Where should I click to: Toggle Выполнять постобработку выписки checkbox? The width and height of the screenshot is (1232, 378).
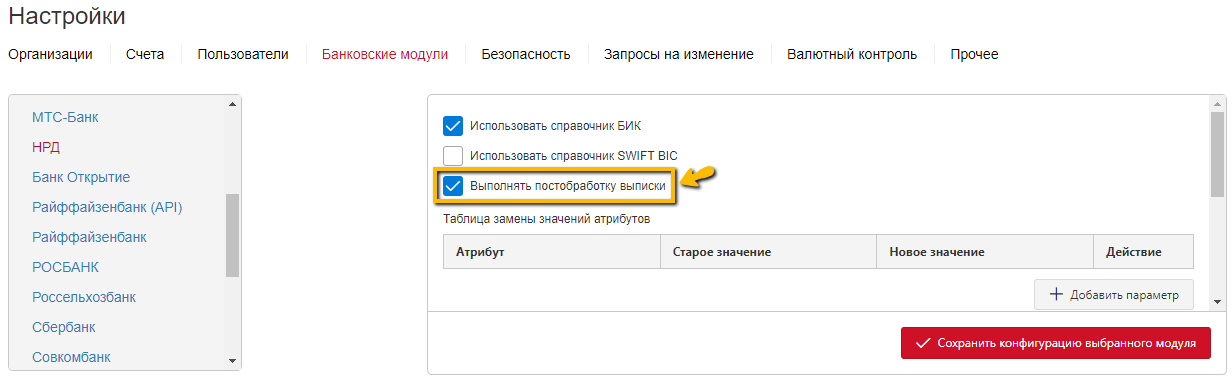click(x=453, y=186)
